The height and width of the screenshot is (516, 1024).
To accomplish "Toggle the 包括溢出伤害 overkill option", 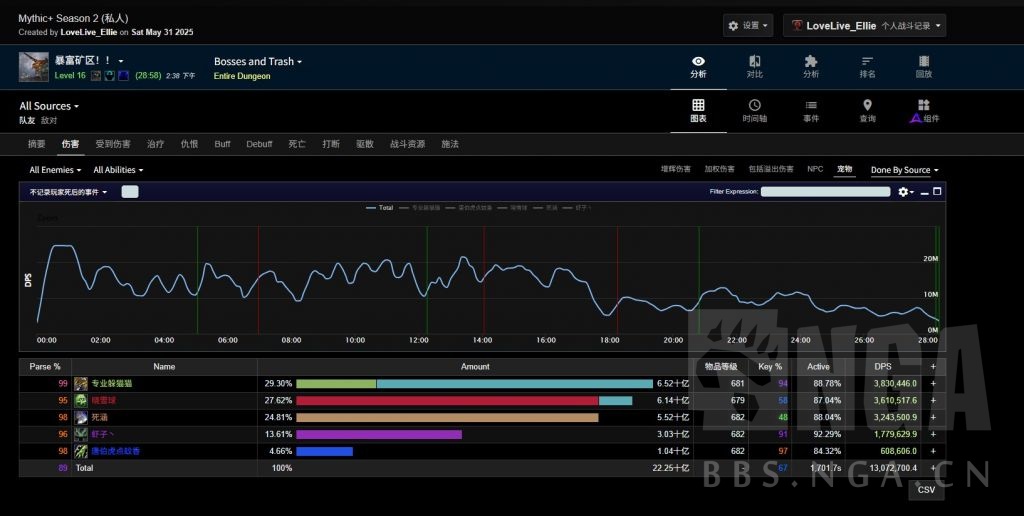I will coord(771,170).
